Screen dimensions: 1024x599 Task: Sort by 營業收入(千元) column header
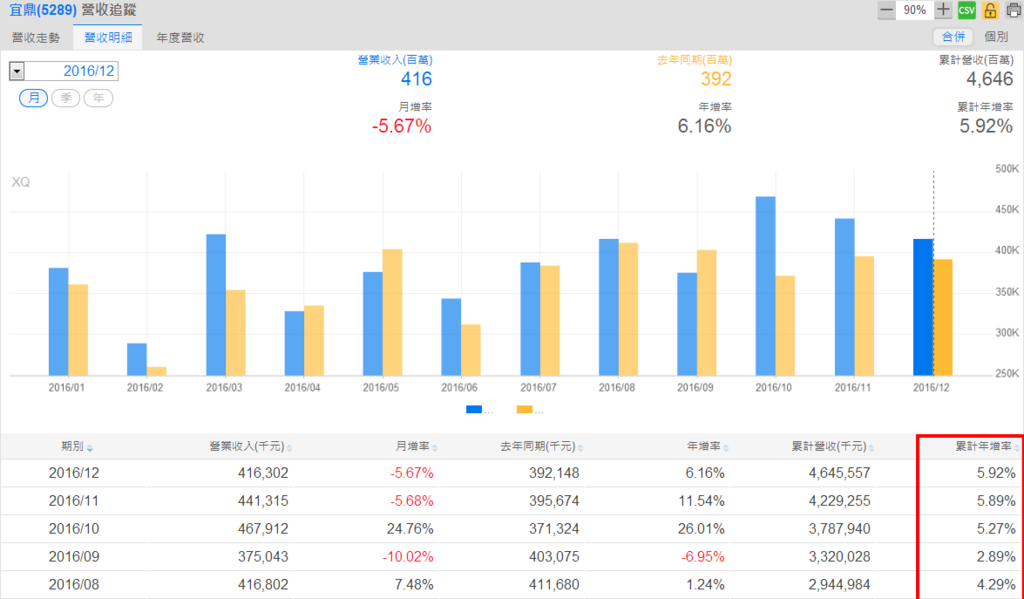coord(251,447)
